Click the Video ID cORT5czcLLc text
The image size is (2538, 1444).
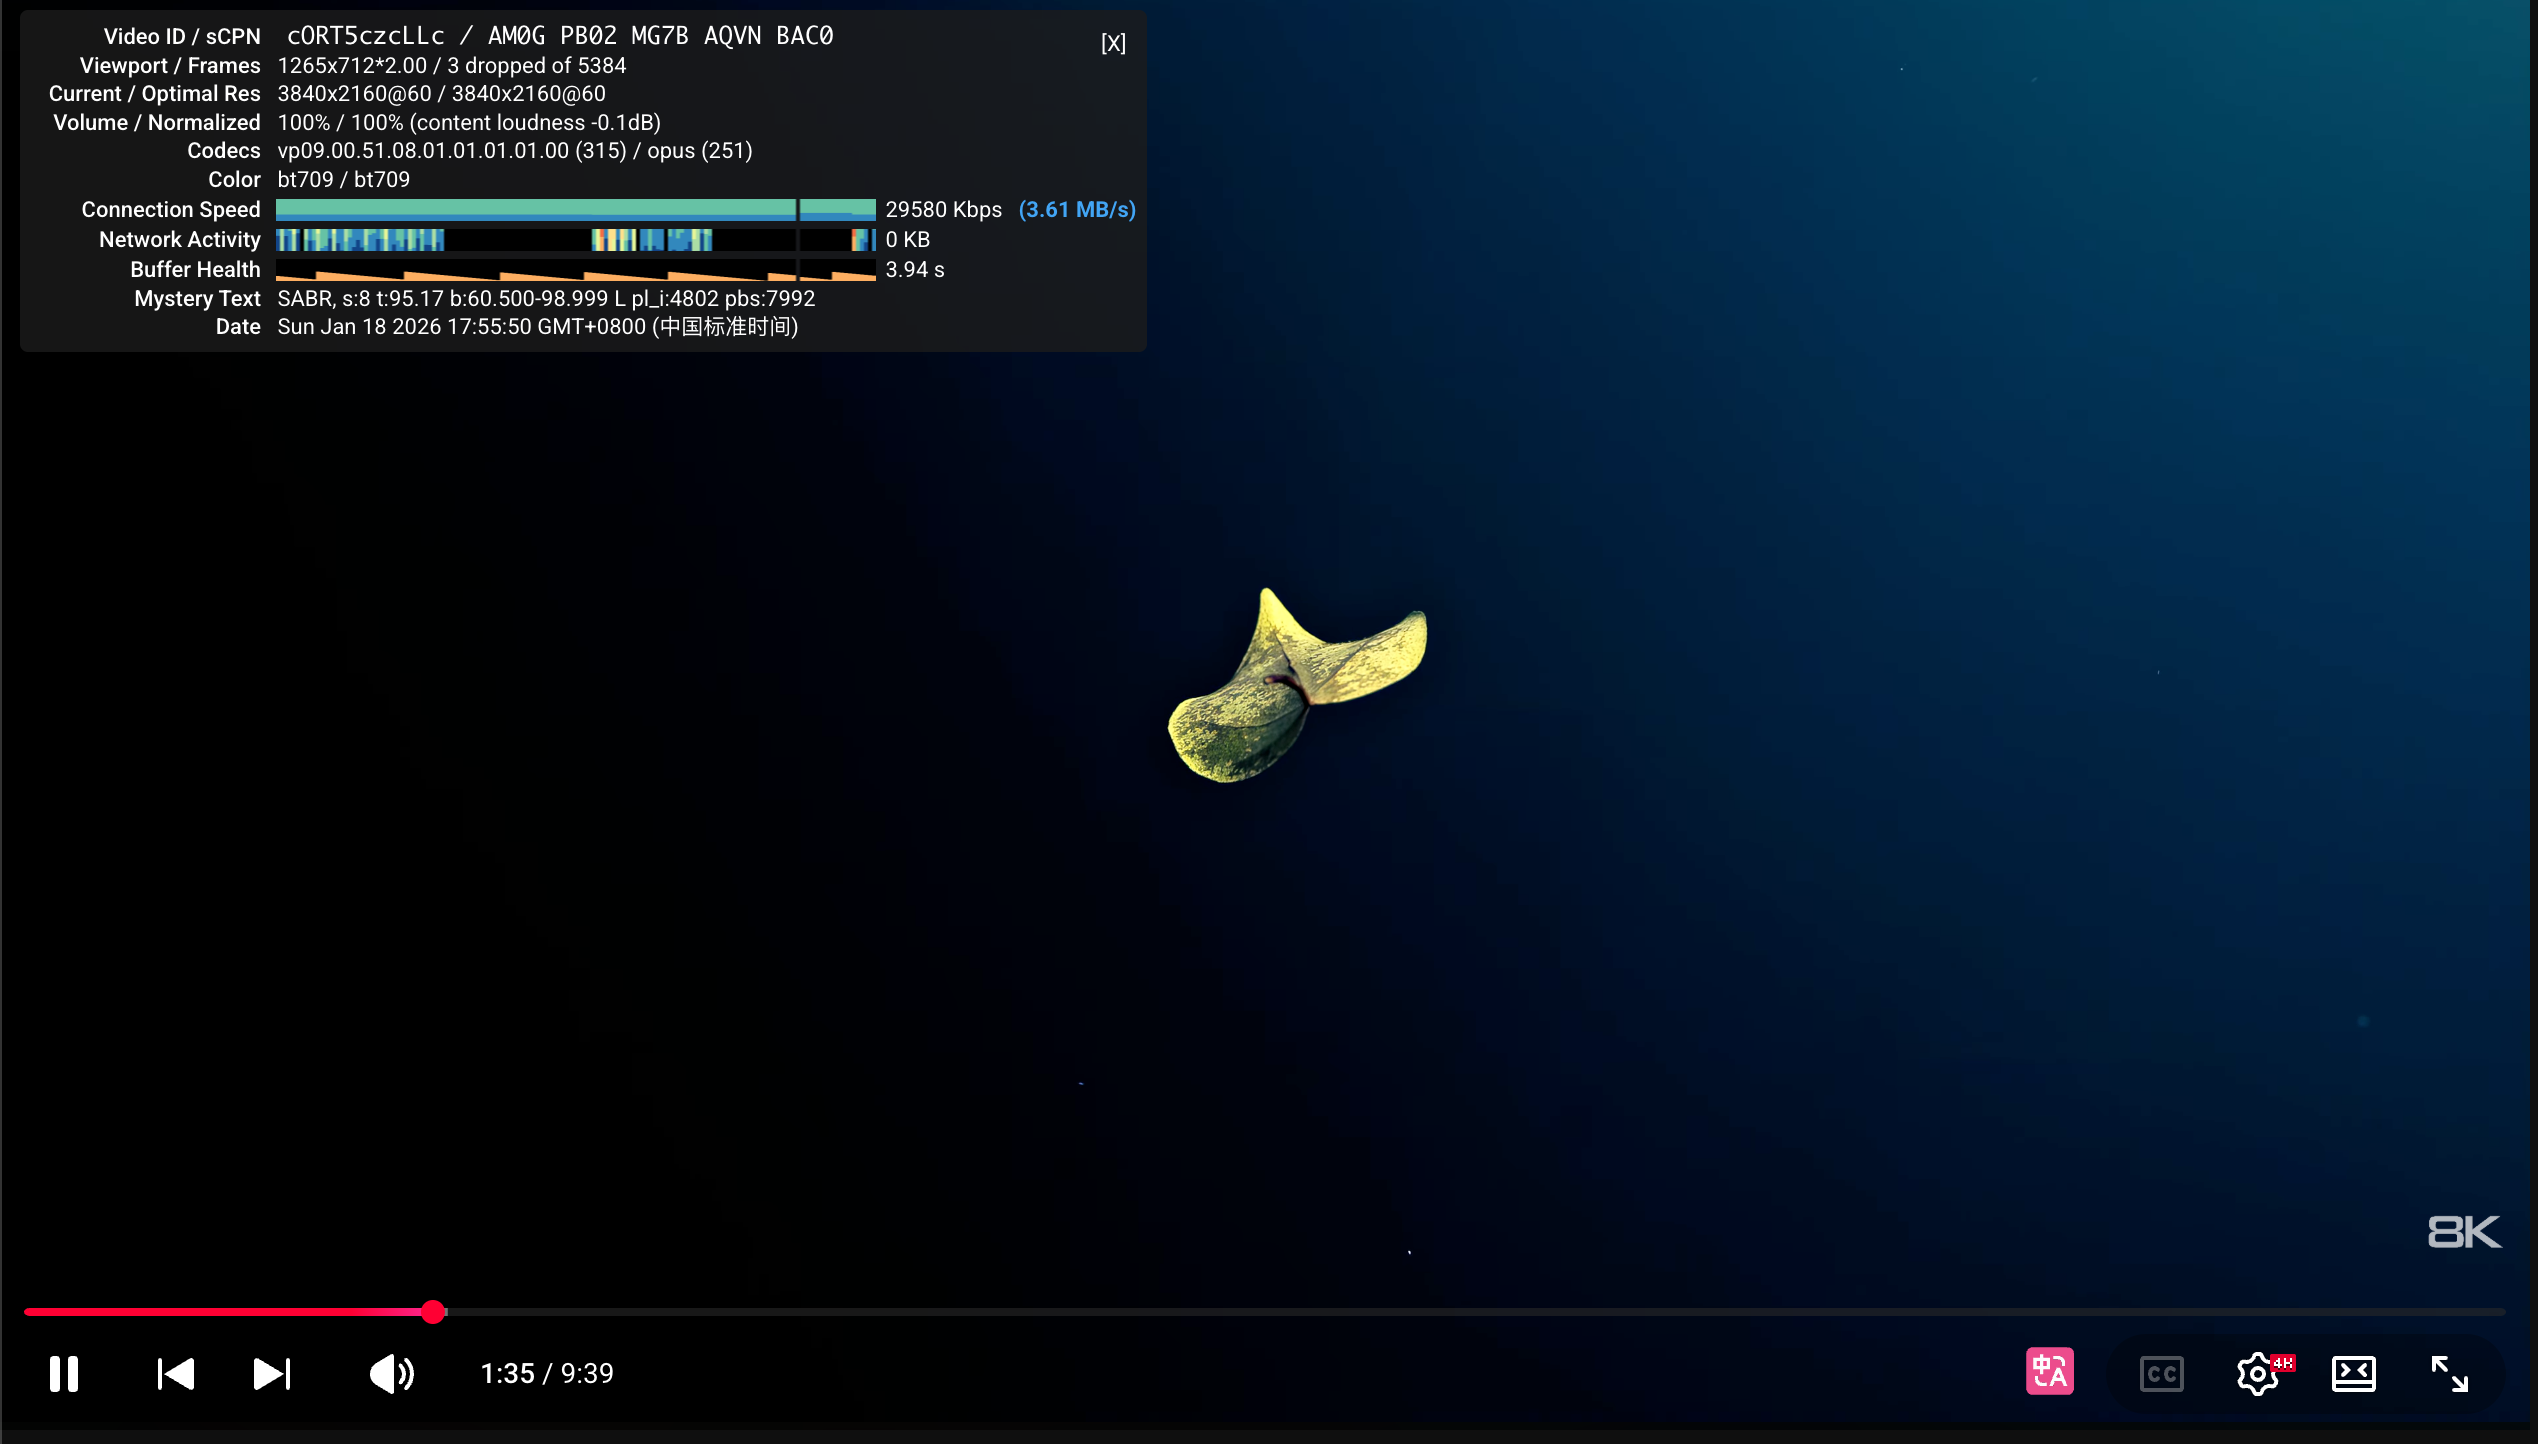[365, 36]
